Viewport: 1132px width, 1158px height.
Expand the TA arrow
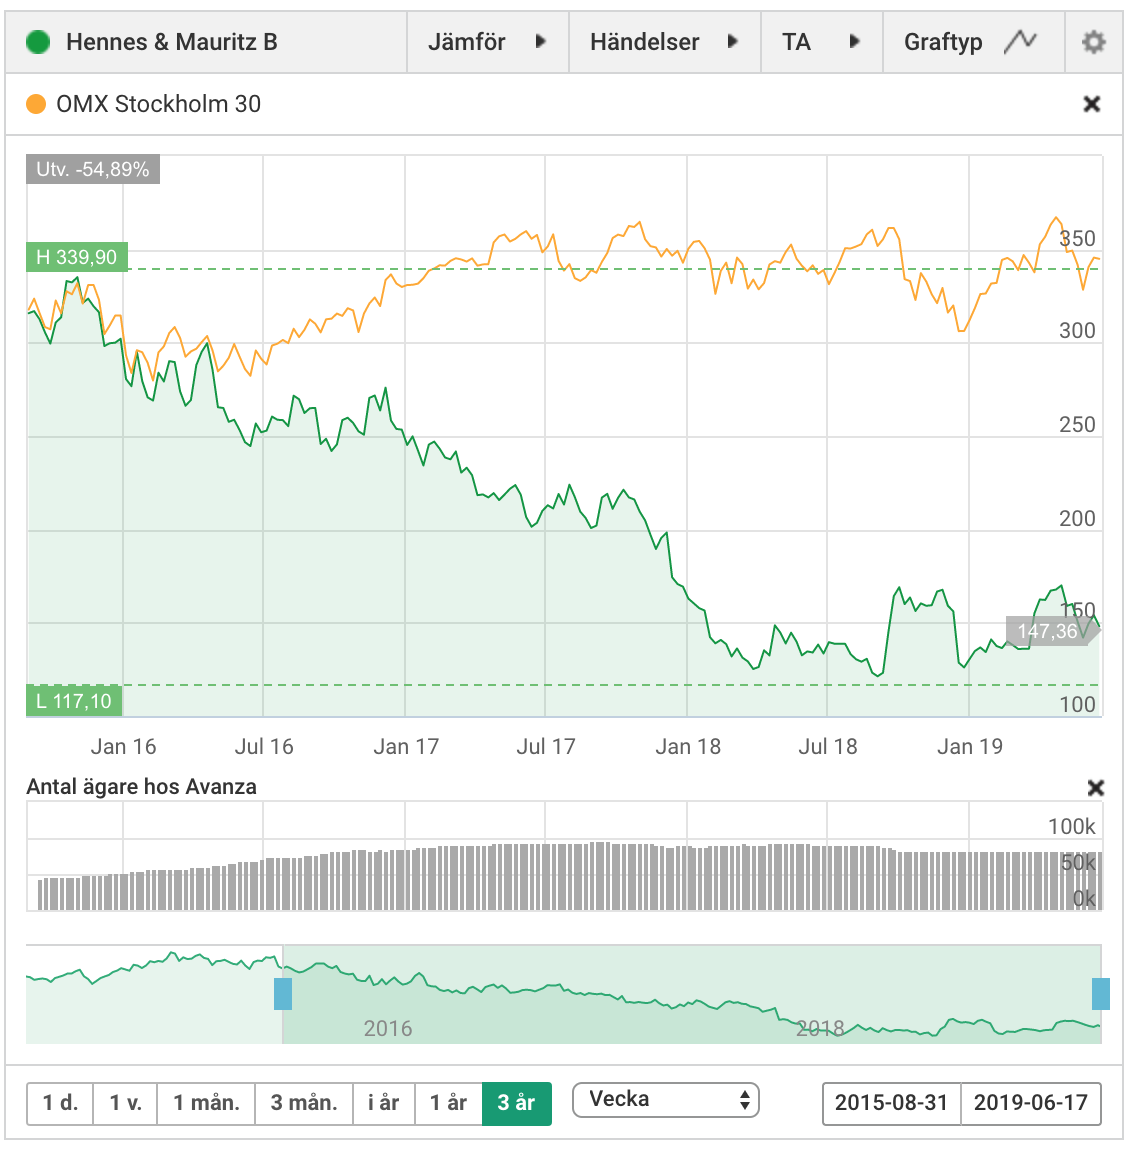tap(854, 41)
